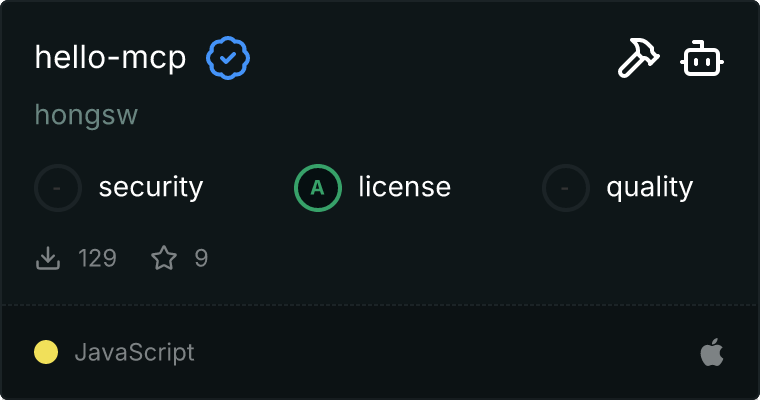Screen dimensions: 760x400
Task: Open the hello-mcp server title
Action: (110, 58)
